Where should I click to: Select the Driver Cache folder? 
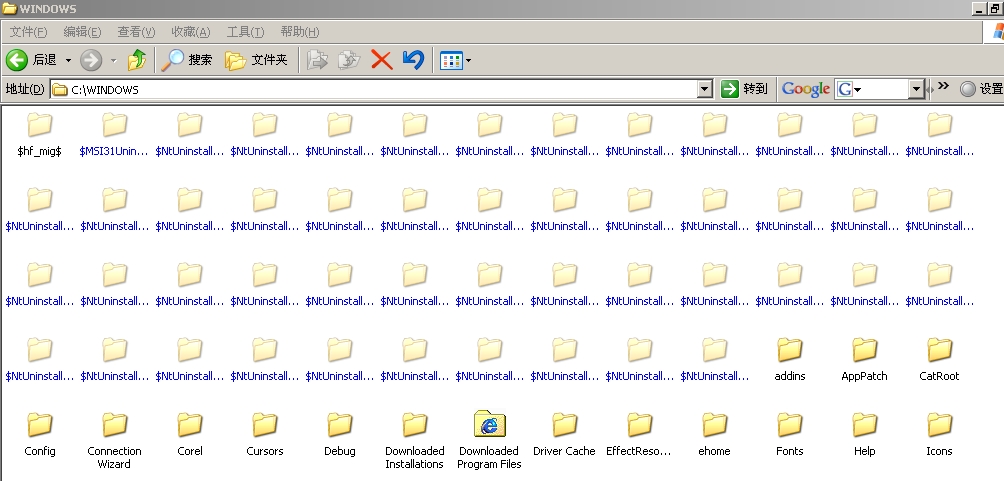coord(564,434)
